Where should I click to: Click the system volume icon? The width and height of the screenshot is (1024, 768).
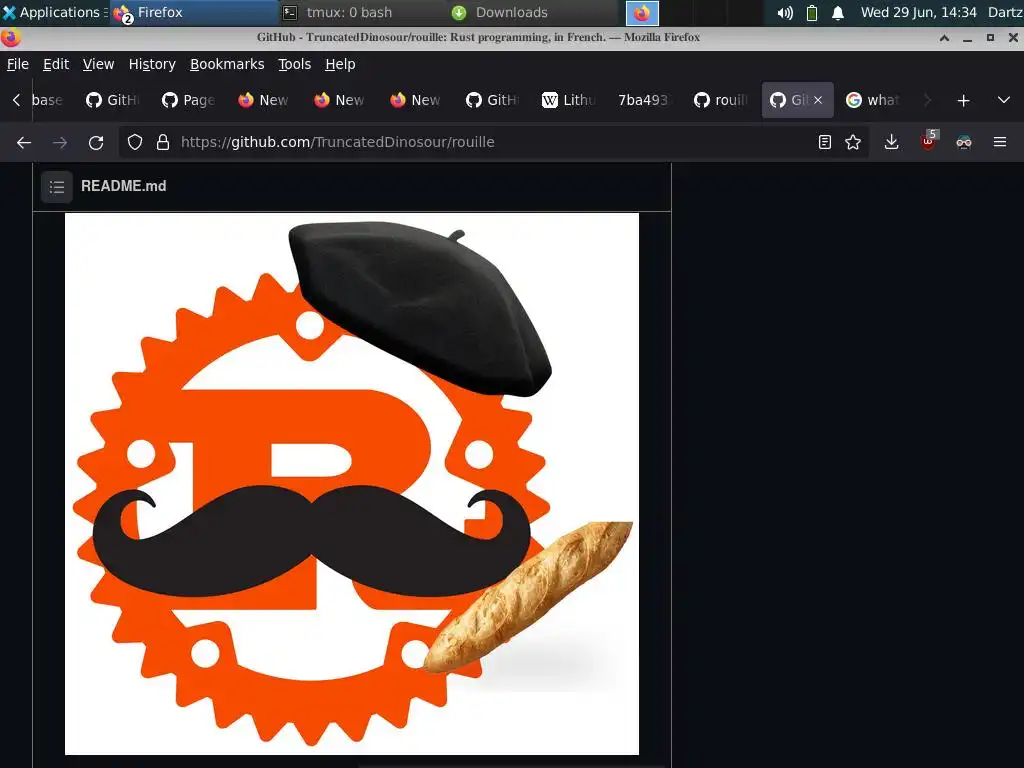click(x=785, y=12)
